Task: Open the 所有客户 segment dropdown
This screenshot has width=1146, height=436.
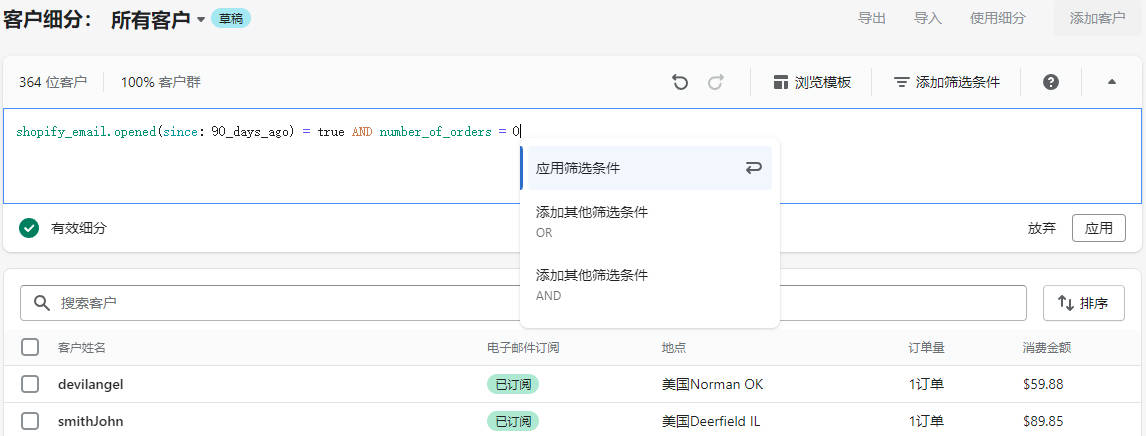Action: 159,20
